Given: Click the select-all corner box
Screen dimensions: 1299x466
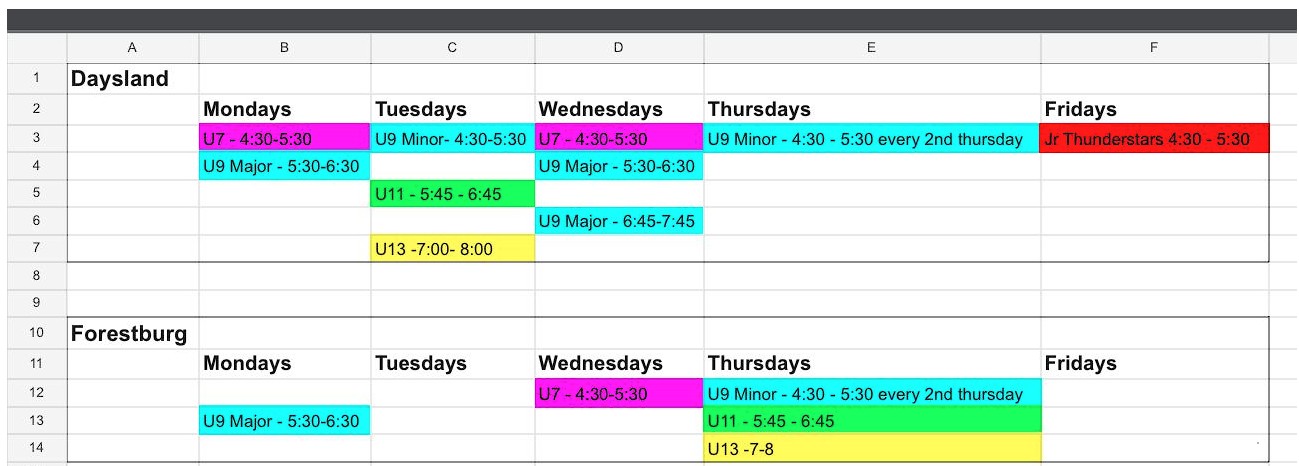Looking at the screenshot, I should [x=36, y=48].
